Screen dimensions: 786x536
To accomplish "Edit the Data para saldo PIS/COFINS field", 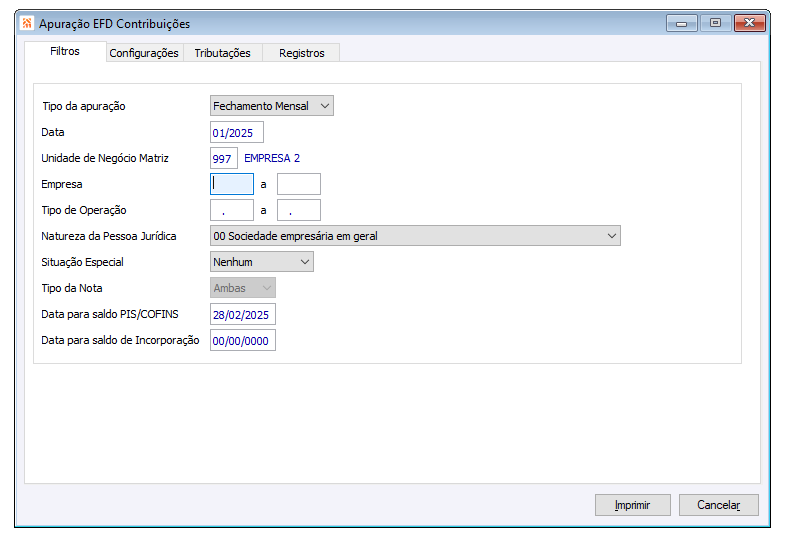I will point(243,314).
